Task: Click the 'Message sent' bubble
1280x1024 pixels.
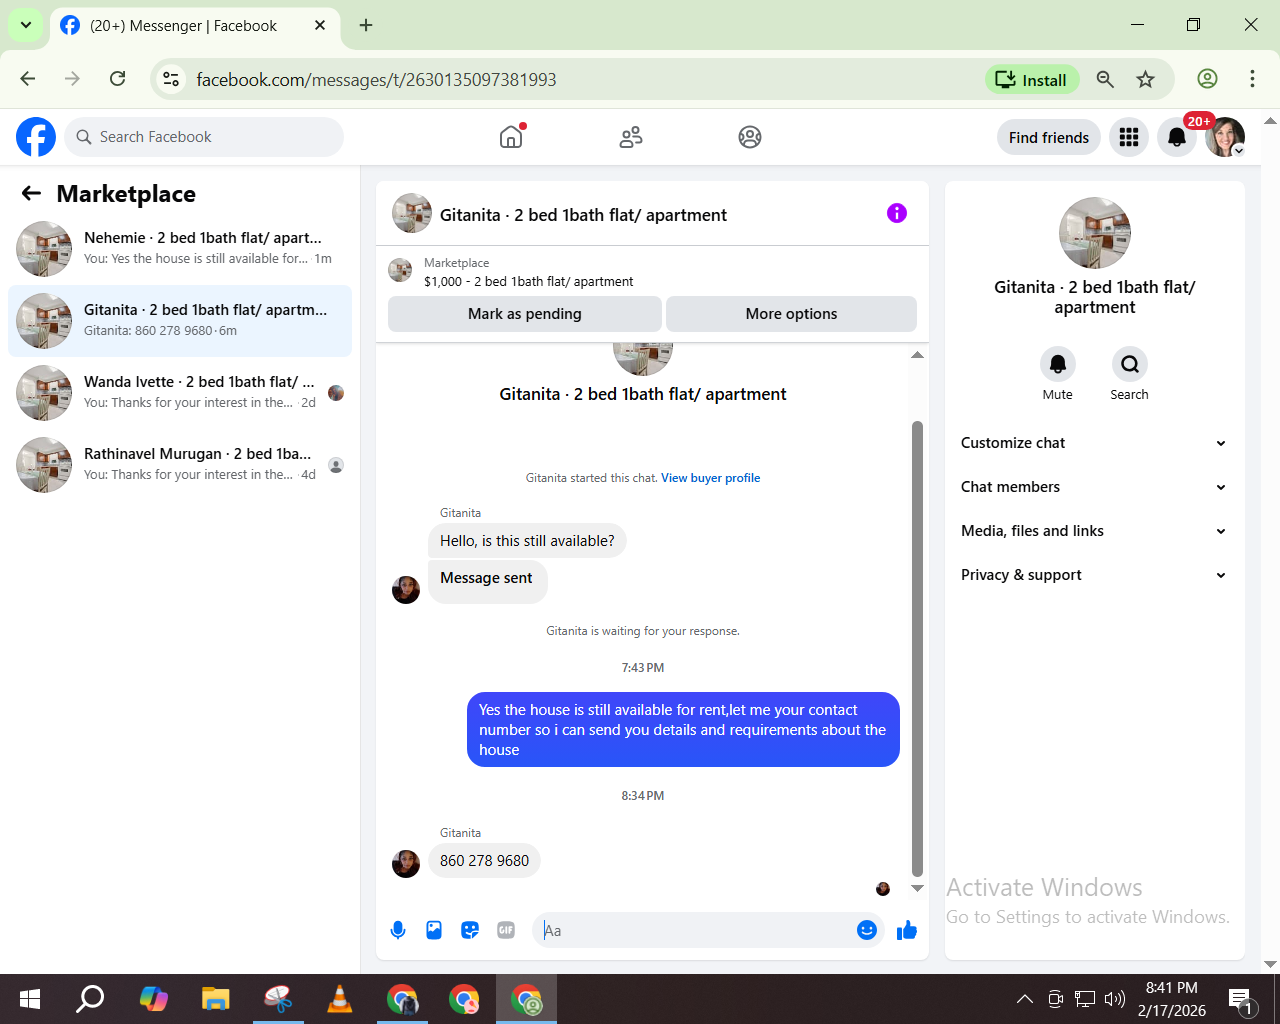Action: click(x=487, y=580)
